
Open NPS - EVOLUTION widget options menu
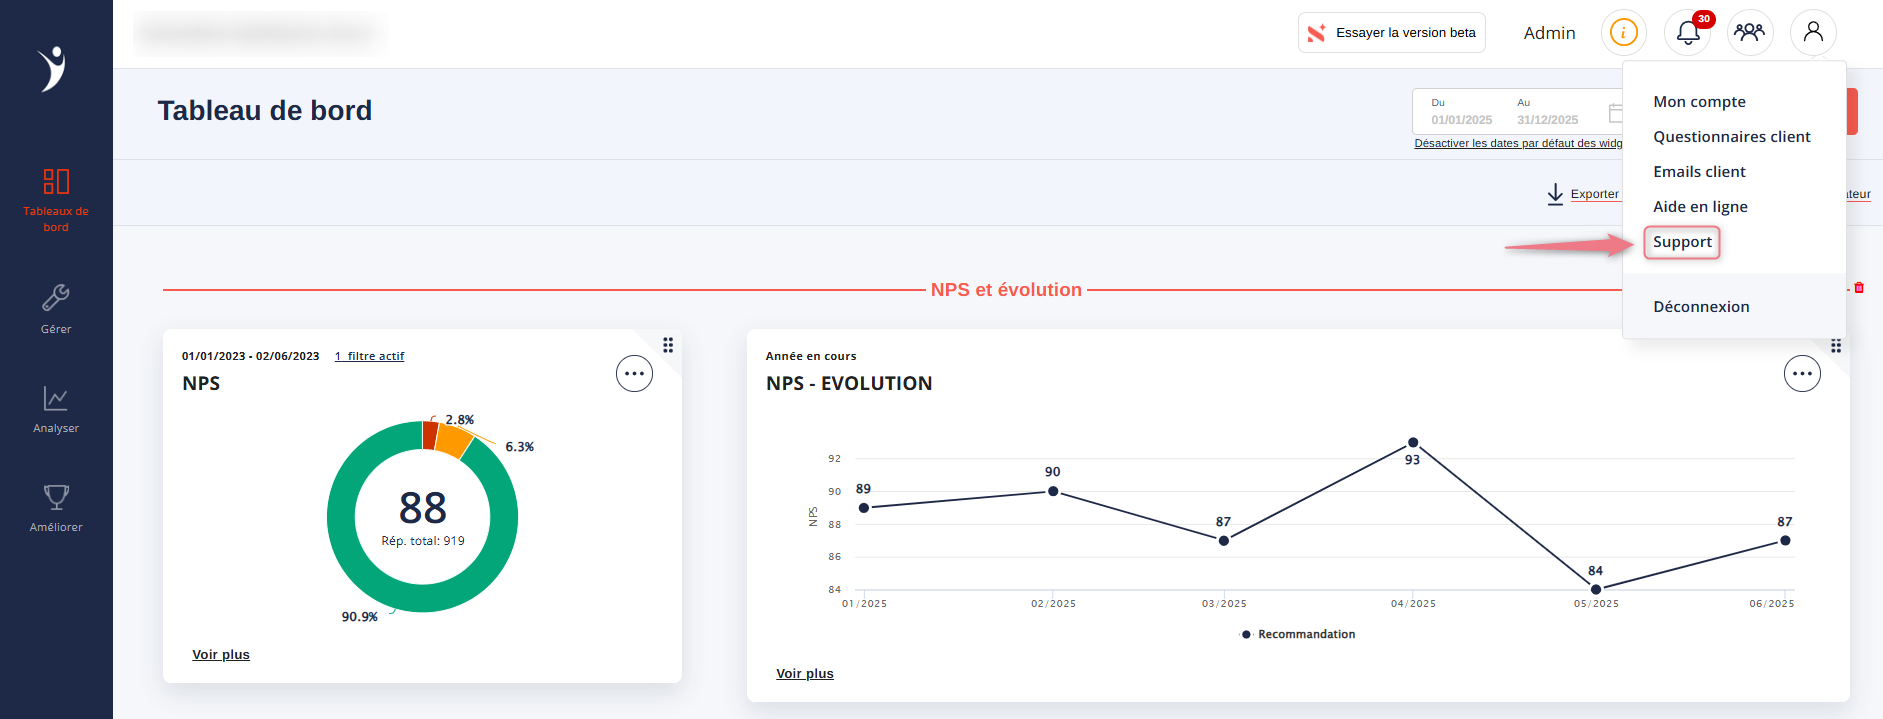[x=1801, y=374]
